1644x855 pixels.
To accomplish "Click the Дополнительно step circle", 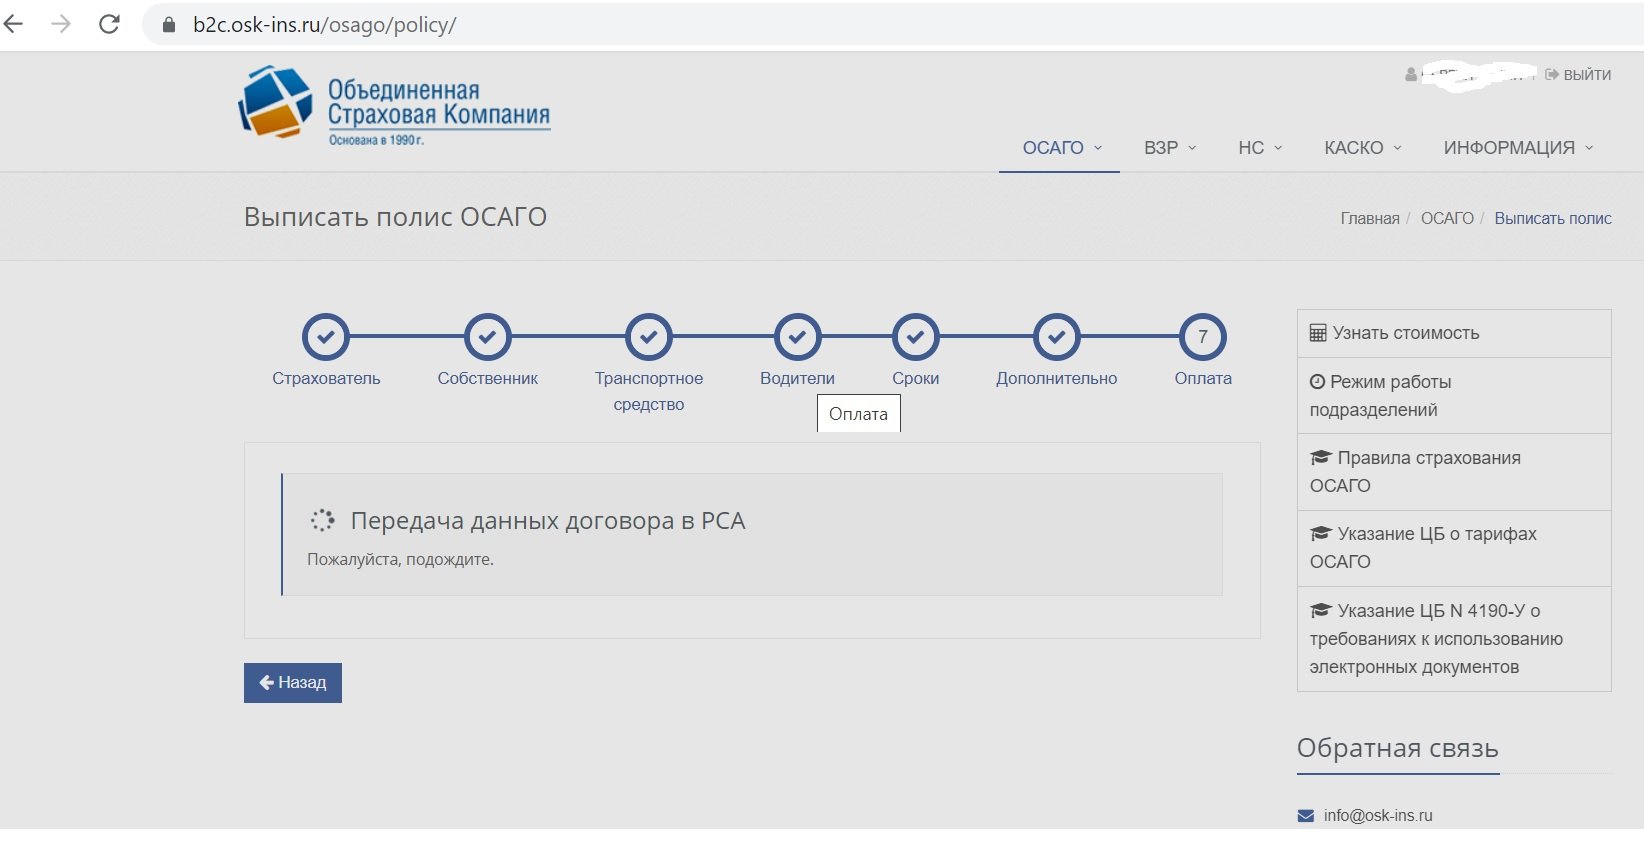I will [1057, 338].
